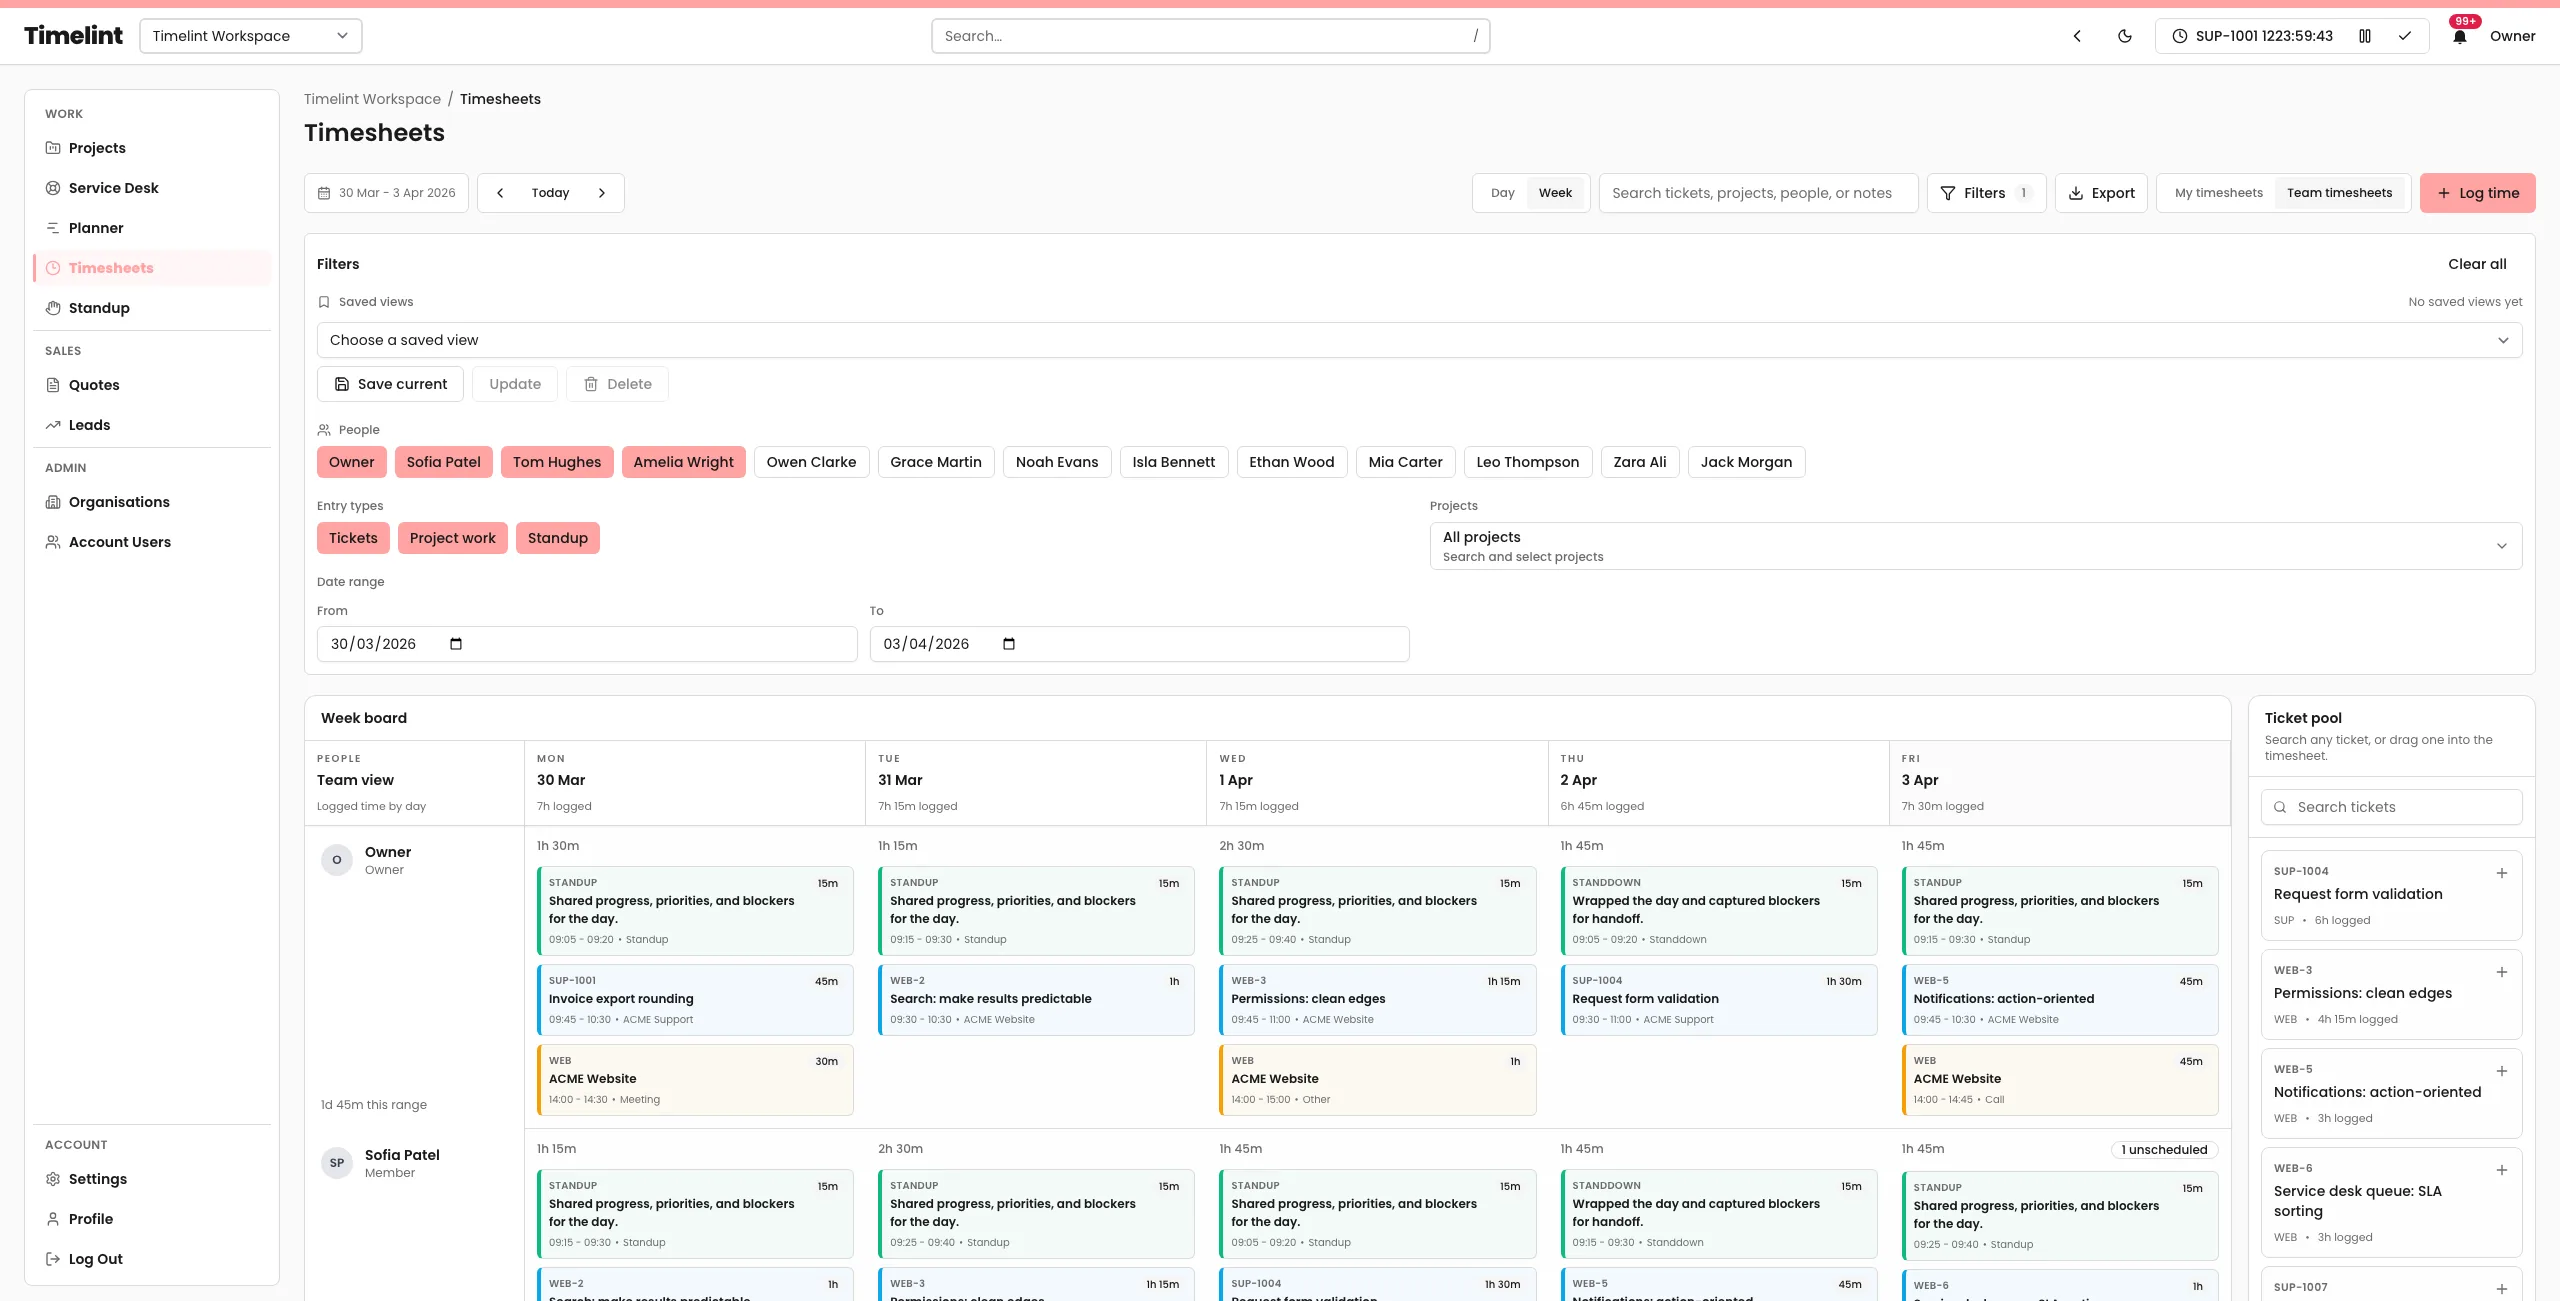The width and height of the screenshot is (2560, 1301).
Task: Open Projects in the sidebar
Action: point(152,148)
